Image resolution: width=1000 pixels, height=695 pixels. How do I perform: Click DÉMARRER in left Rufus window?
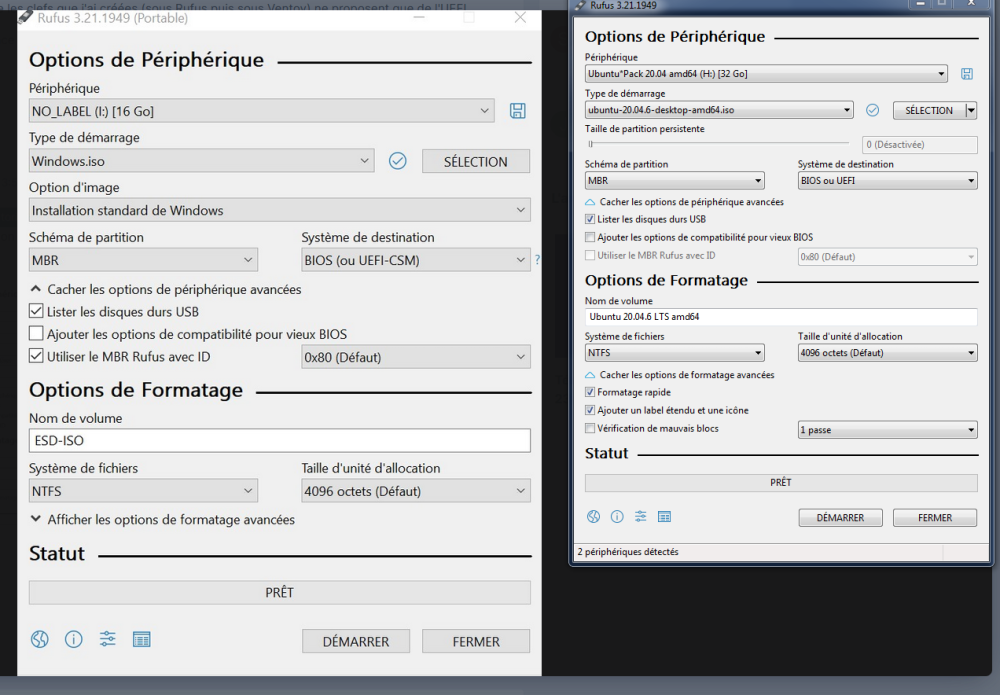(356, 641)
